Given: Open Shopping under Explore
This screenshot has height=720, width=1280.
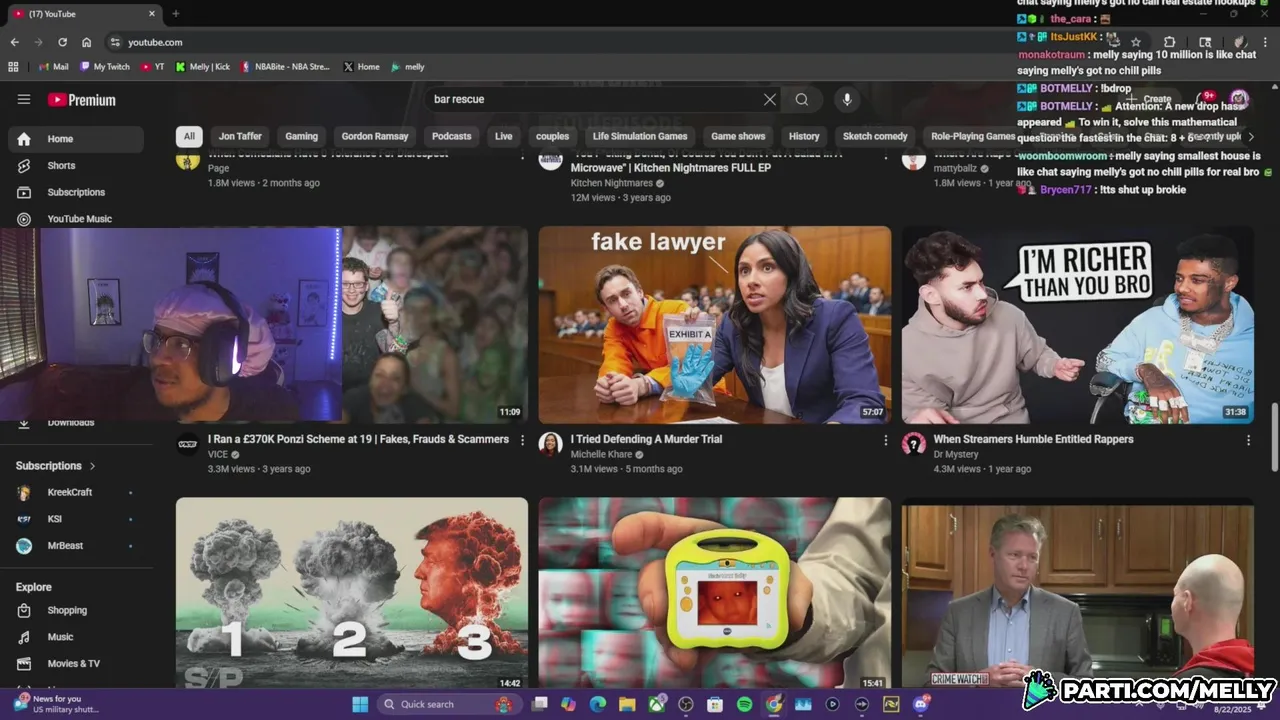Looking at the screenshot, I should pyautogui.click(x=75, y=610).
